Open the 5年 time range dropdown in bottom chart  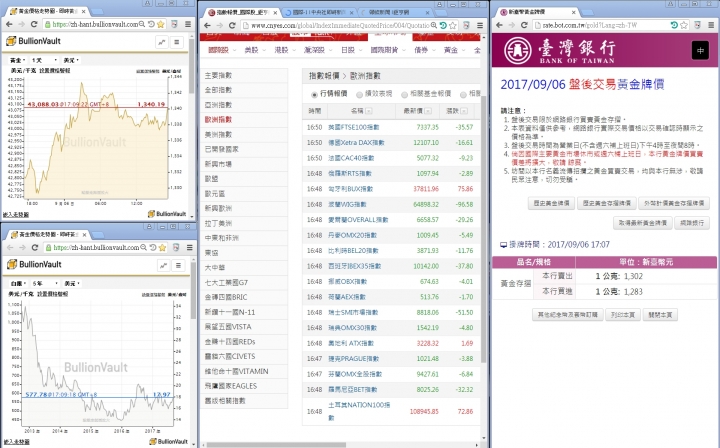(x=44, y=285)
